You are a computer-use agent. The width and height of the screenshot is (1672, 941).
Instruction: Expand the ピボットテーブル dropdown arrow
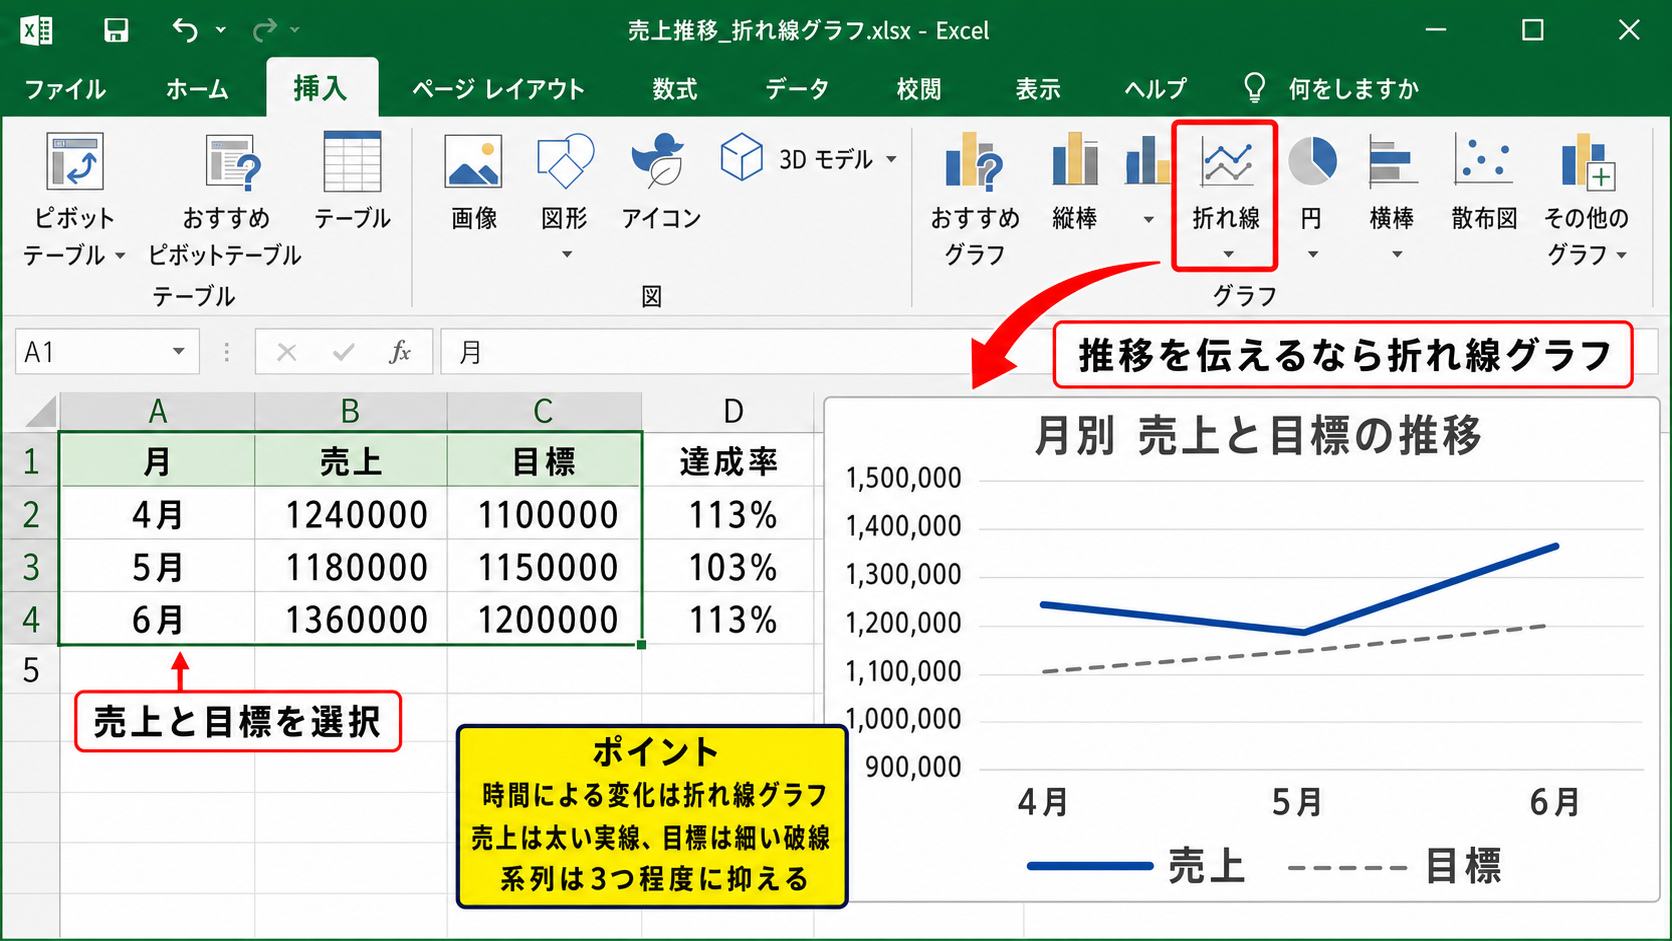120,256
